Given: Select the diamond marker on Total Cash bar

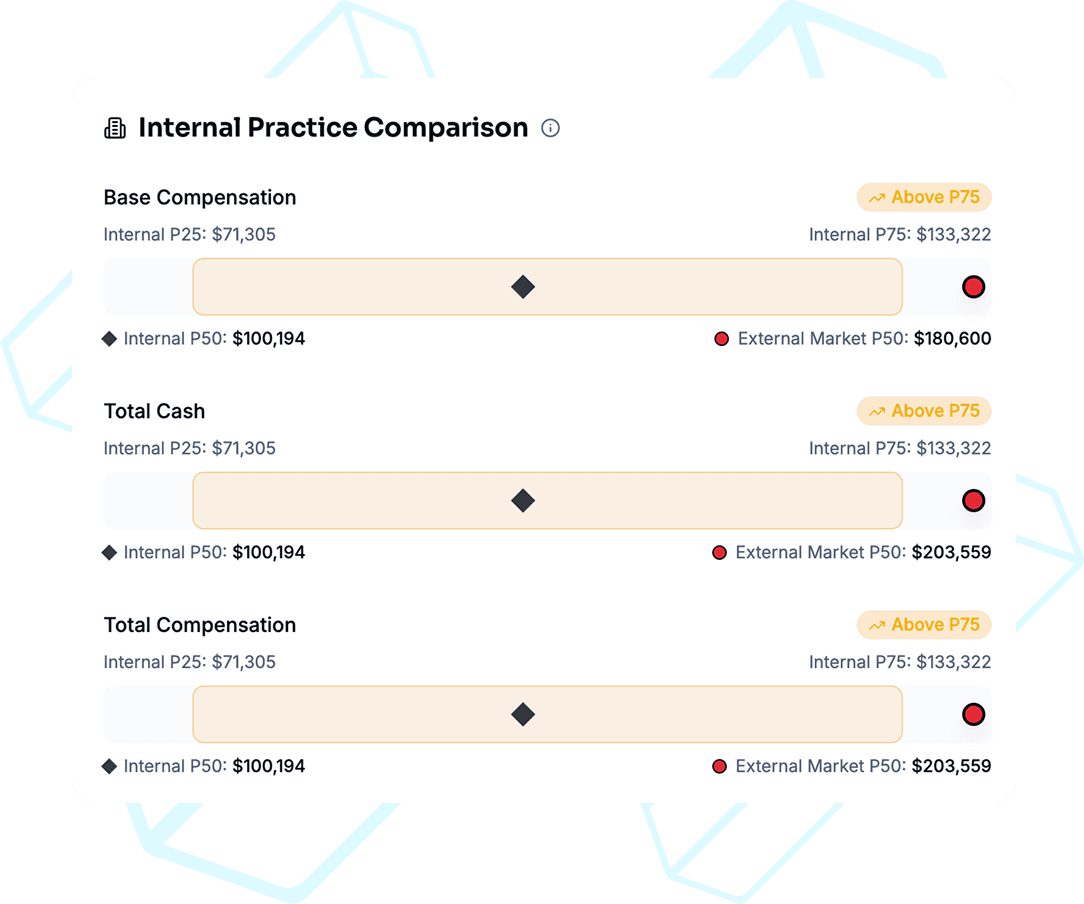Looking at the screenshot, I should pos(521,500).
